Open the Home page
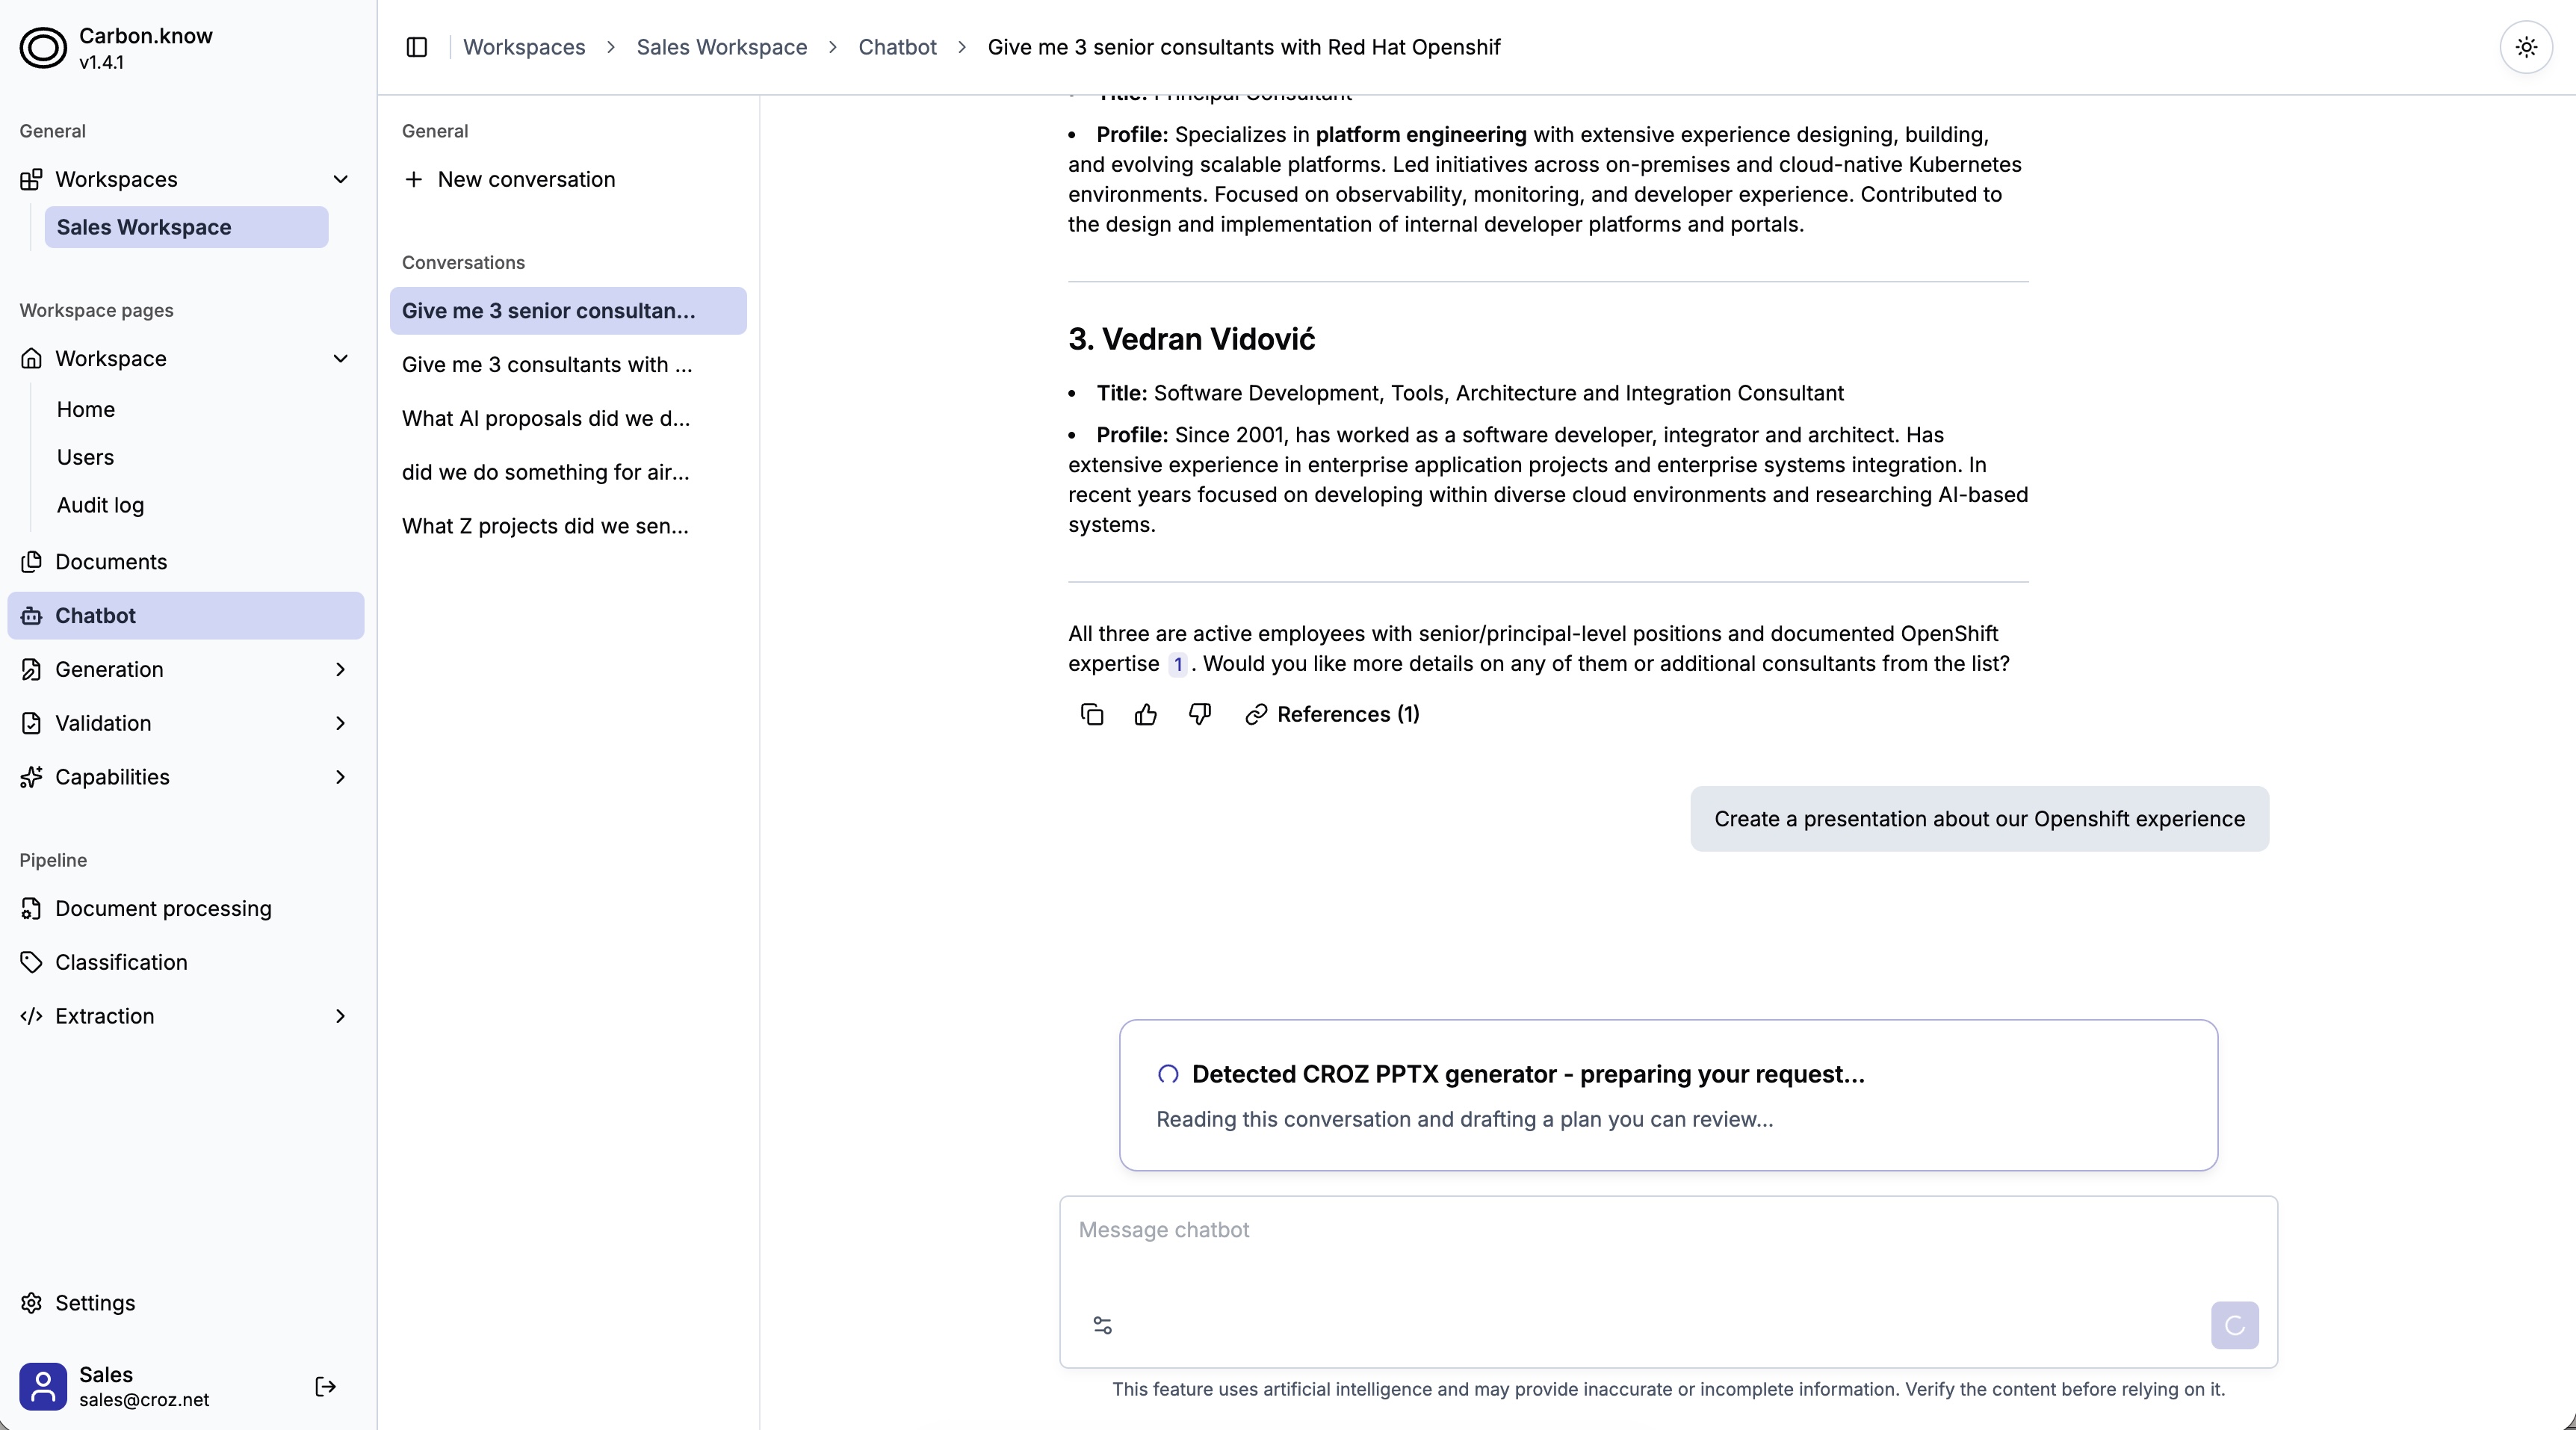This screenshot has height=1430, width=2576. 86,409
